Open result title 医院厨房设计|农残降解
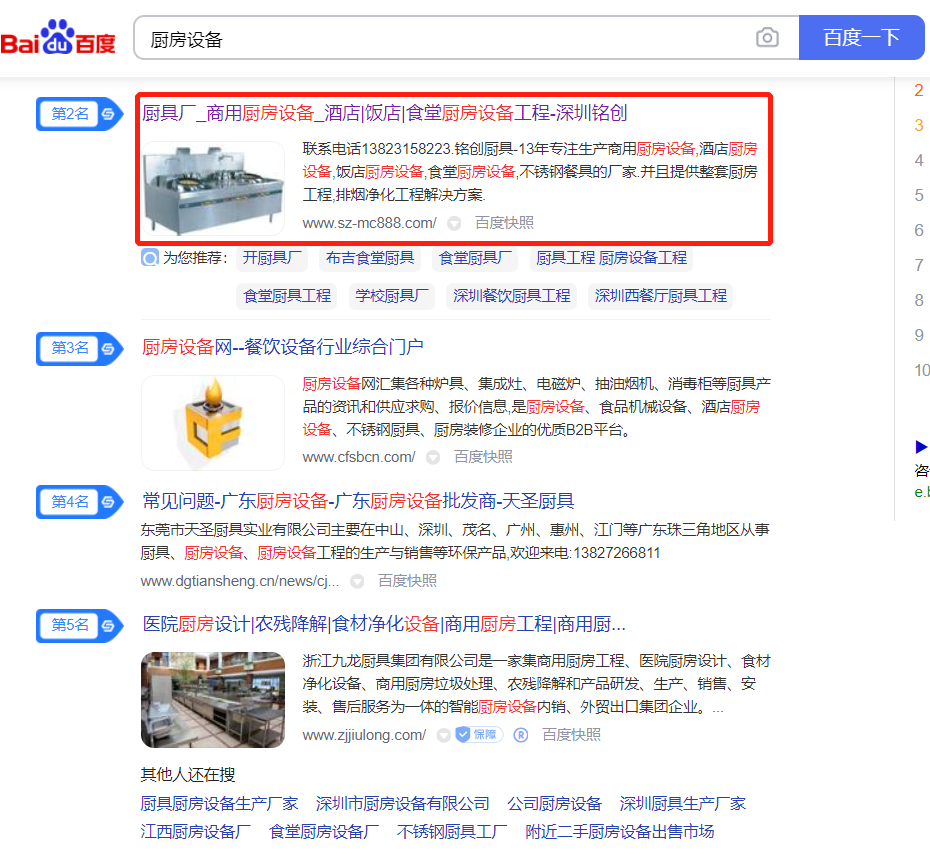 pos(384,624)
